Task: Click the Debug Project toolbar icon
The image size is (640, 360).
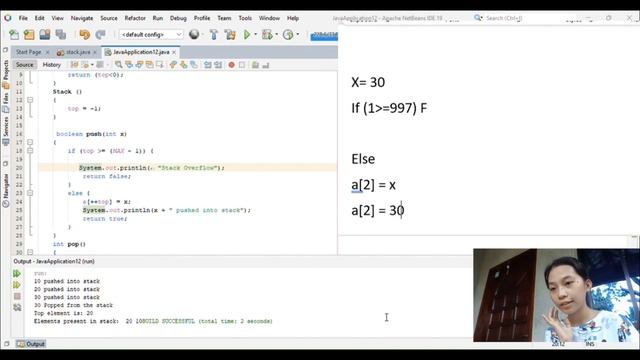Action: point(267,35)
